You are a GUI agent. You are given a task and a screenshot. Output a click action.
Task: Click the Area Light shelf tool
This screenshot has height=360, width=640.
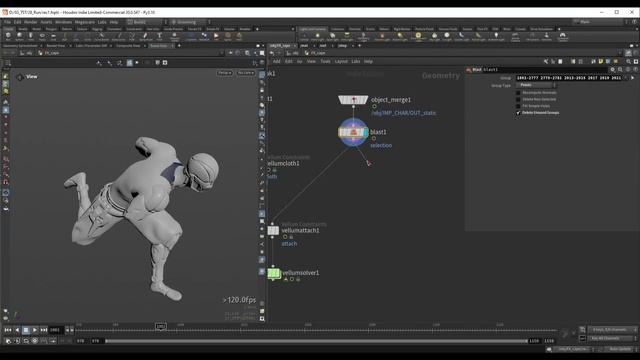[347, 37]
